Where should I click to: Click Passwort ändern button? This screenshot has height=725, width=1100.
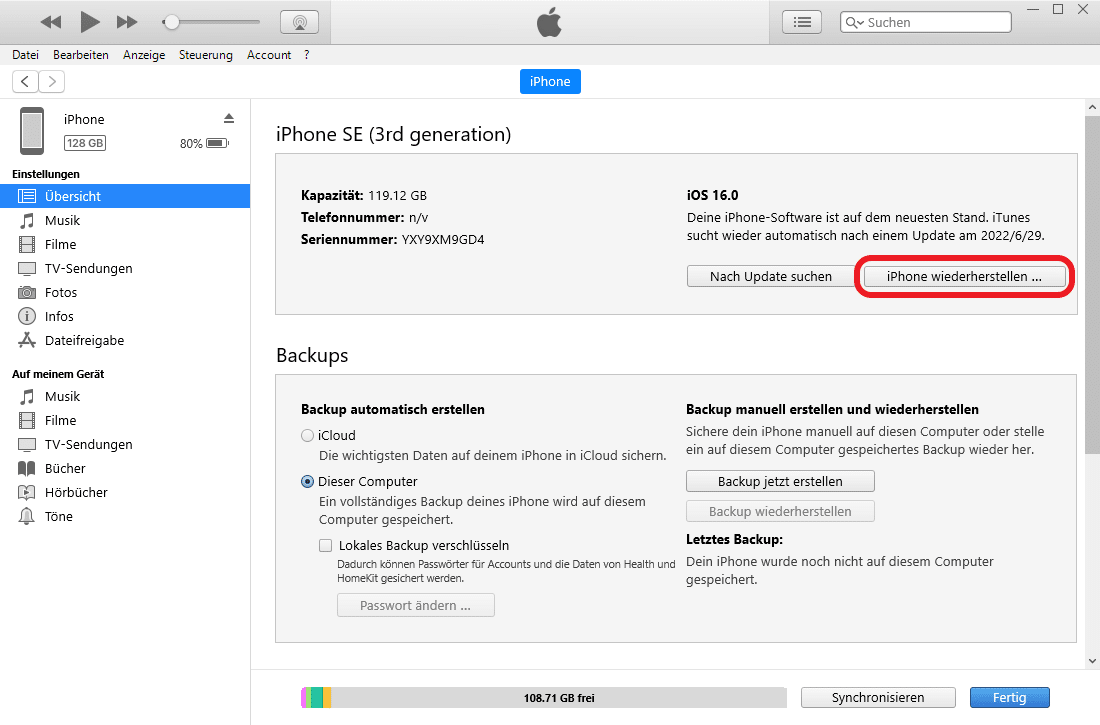[415, 605]
